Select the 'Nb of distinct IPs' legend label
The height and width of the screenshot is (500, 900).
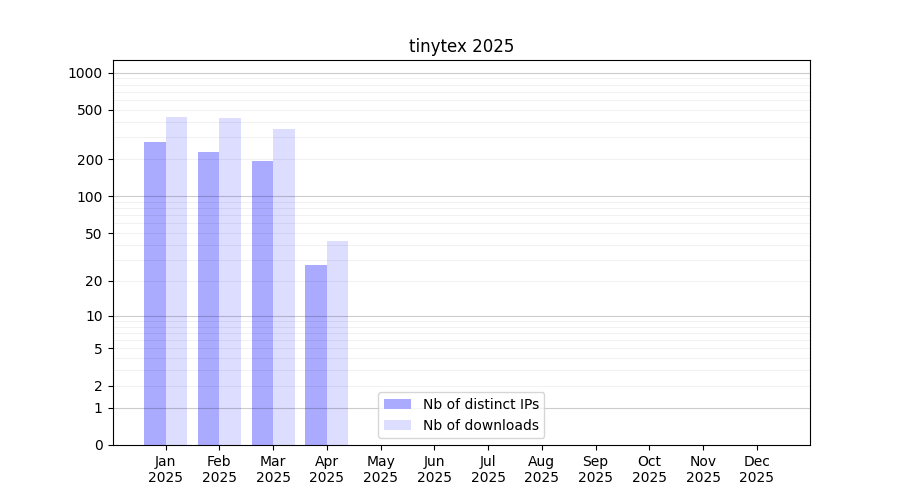481,404
